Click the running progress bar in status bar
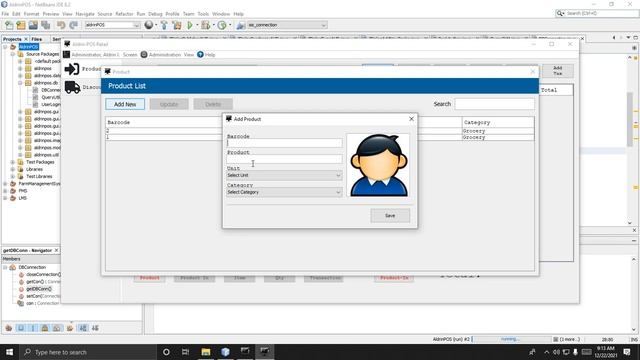The image size is (640, 360). pyautogui.click(x=511, y=339)
